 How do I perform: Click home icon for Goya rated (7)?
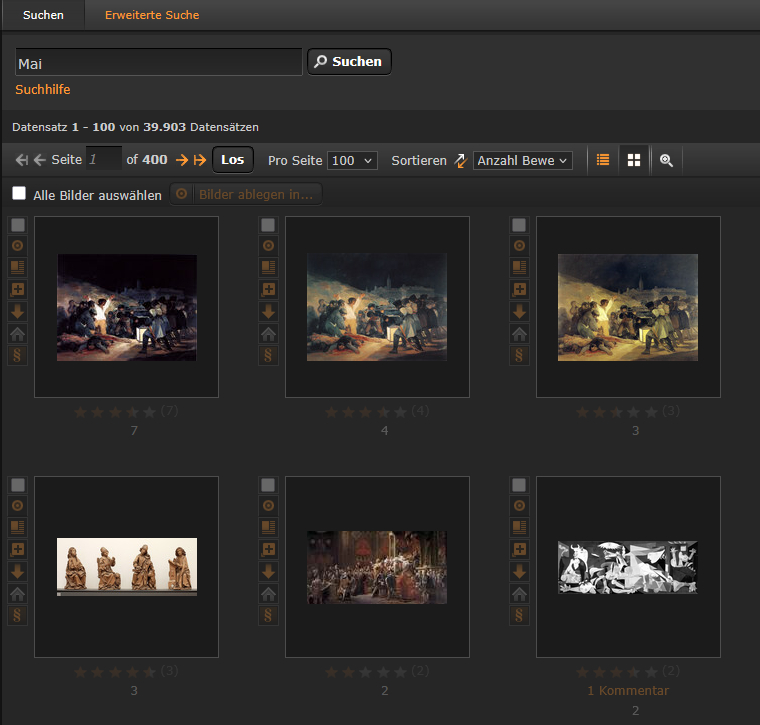point(17,333)
